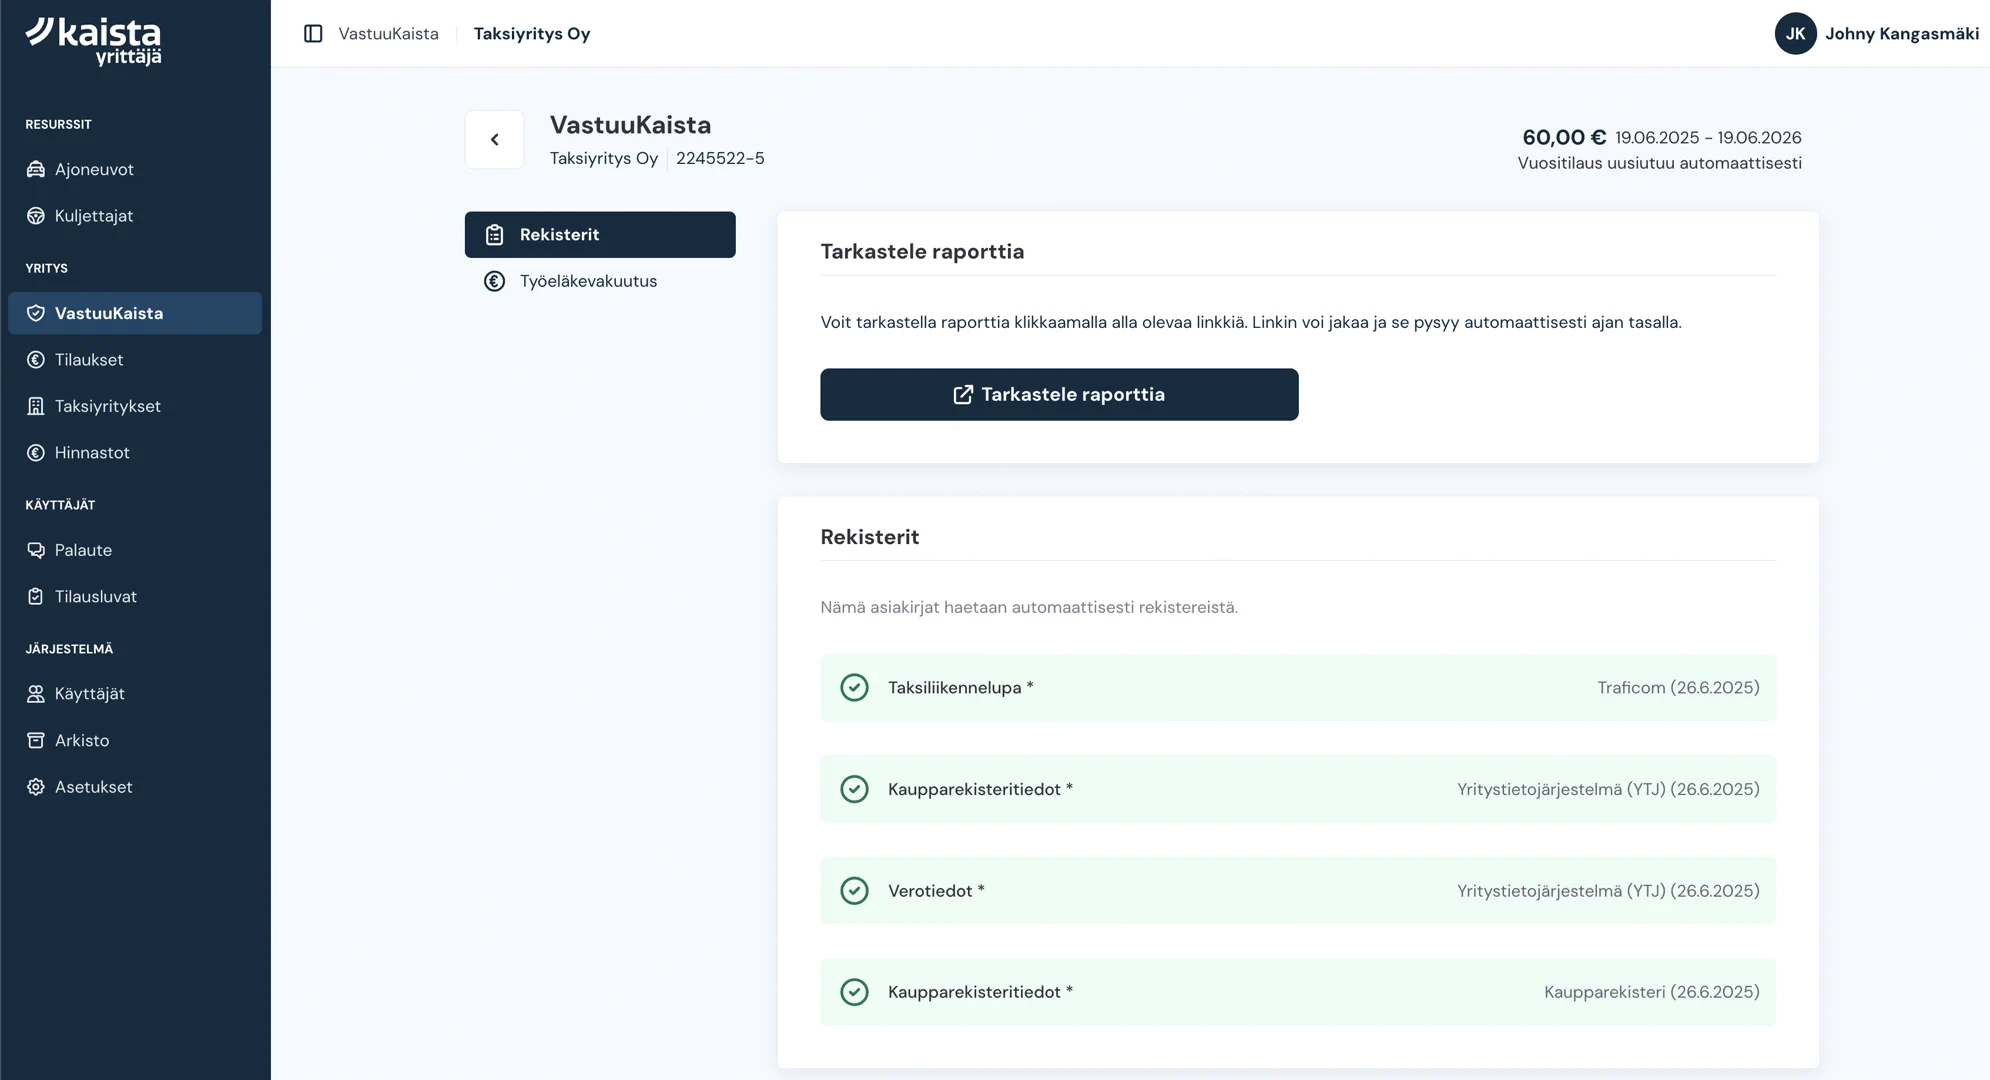The image size is (1990, 1080).
Task: Toggle the sidebar panel icon
Action: tap(313, 34)
